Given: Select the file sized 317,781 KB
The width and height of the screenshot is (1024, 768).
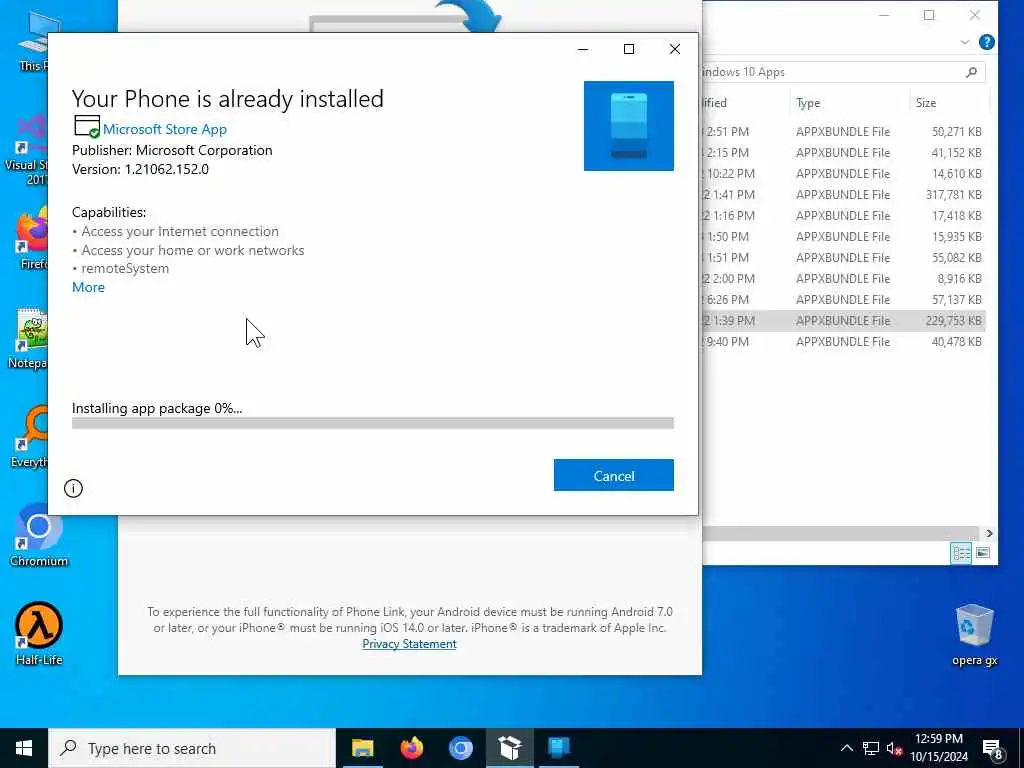Looking at the screenshot, I should point(844,194).
